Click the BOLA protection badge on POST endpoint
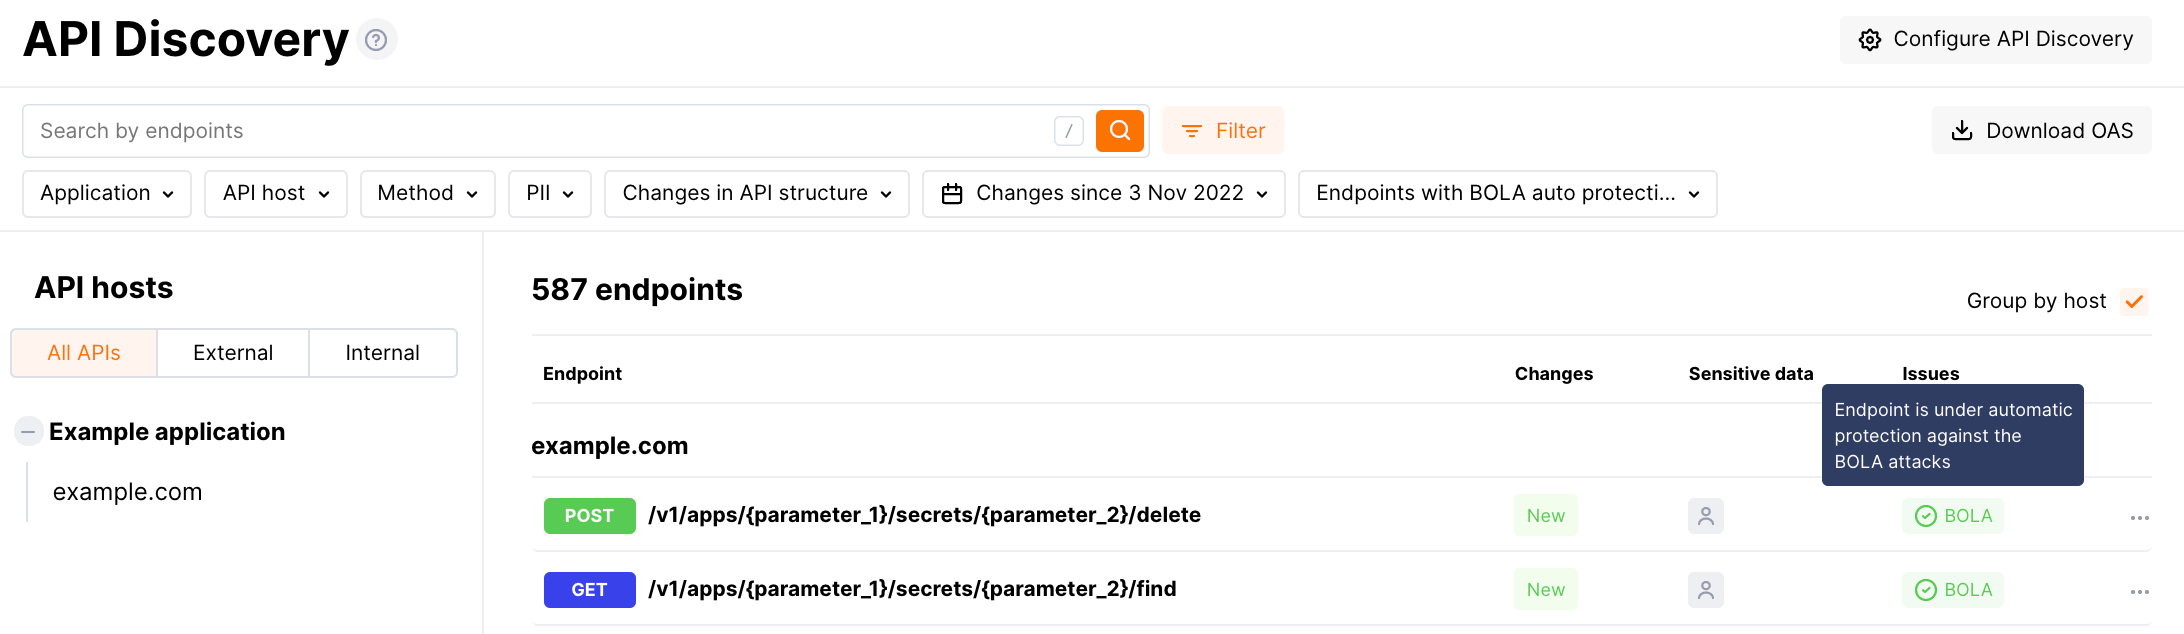Screen dimensions: 2184x634 click(1953, 516)
